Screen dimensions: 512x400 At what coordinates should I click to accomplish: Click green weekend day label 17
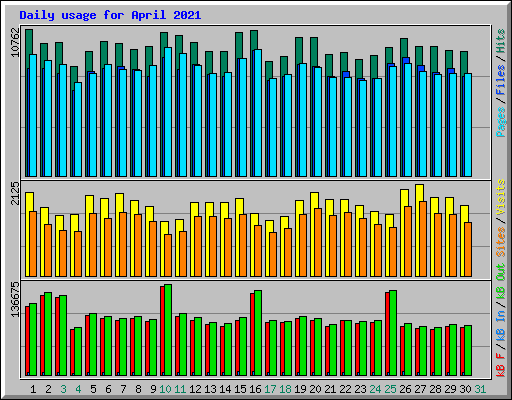point(270,389)
